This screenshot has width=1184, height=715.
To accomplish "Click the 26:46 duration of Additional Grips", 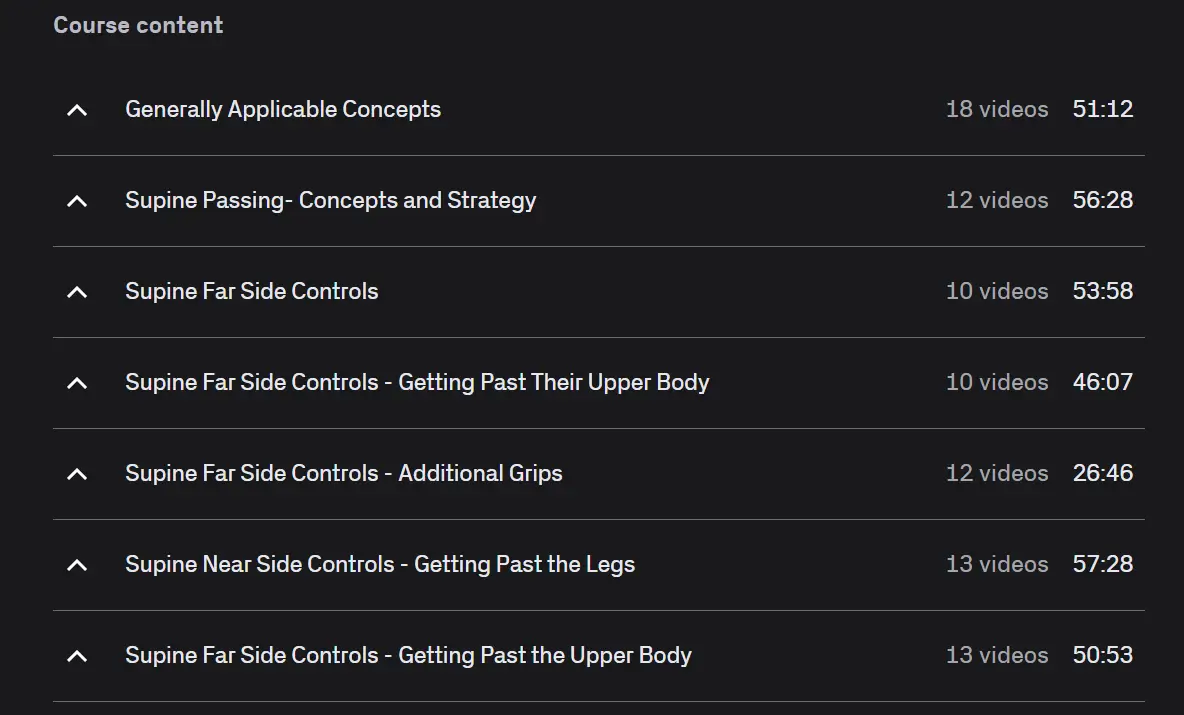I will pos(1102,473).
